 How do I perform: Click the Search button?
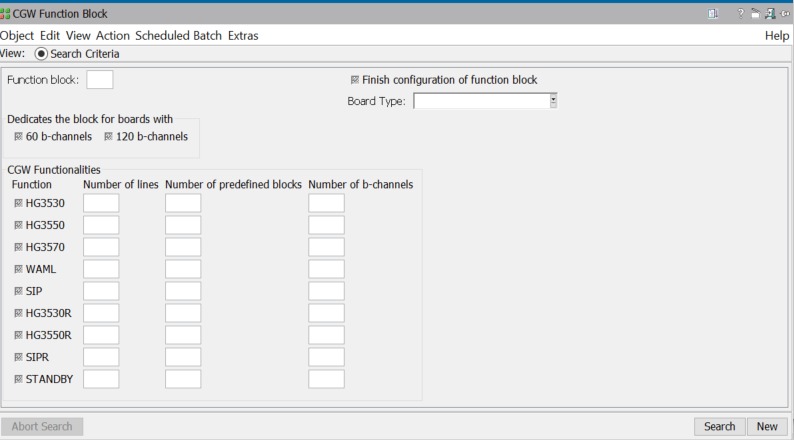pos(720,426)
